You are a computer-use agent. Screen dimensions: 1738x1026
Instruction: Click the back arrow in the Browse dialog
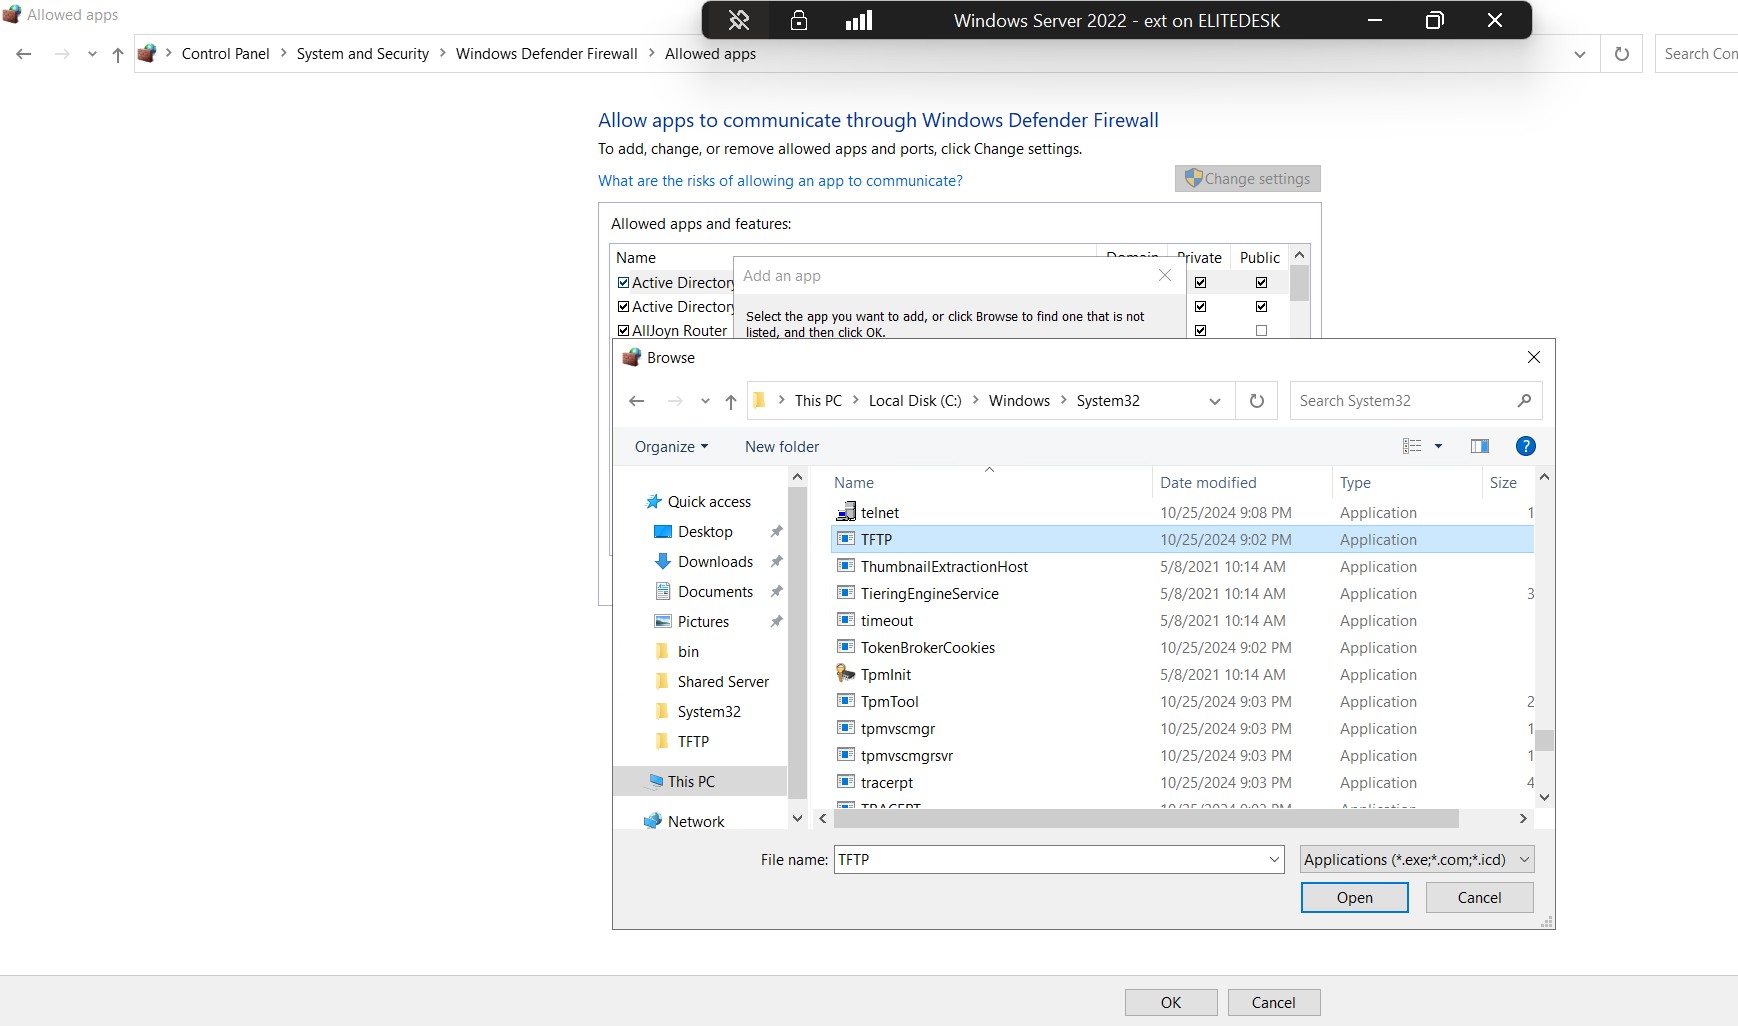click(637, 401)
